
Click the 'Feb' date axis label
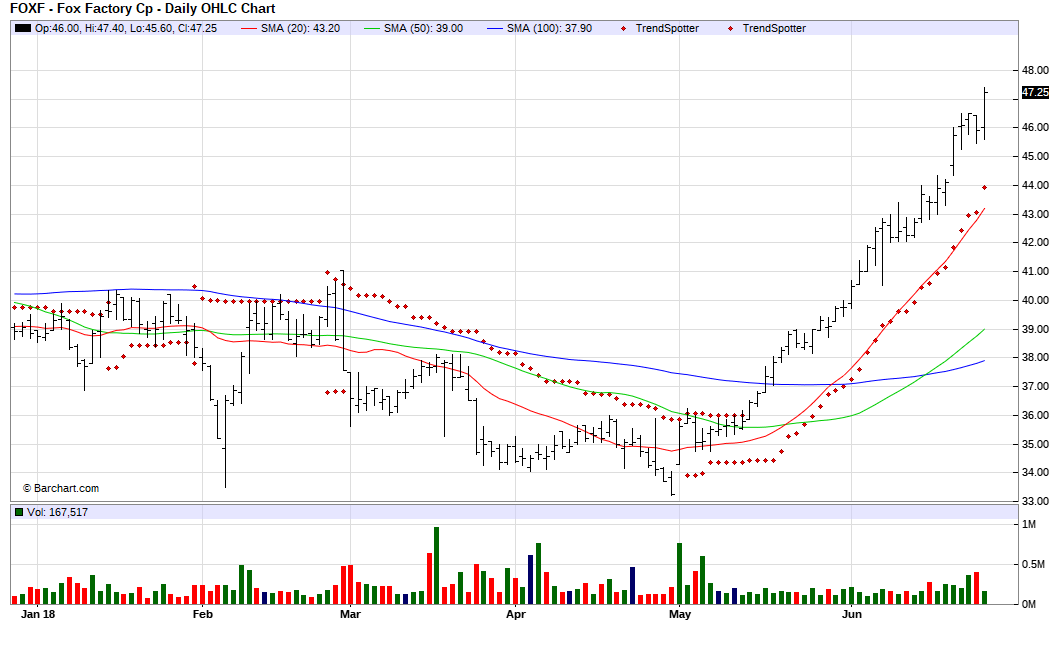pos(203,614)
